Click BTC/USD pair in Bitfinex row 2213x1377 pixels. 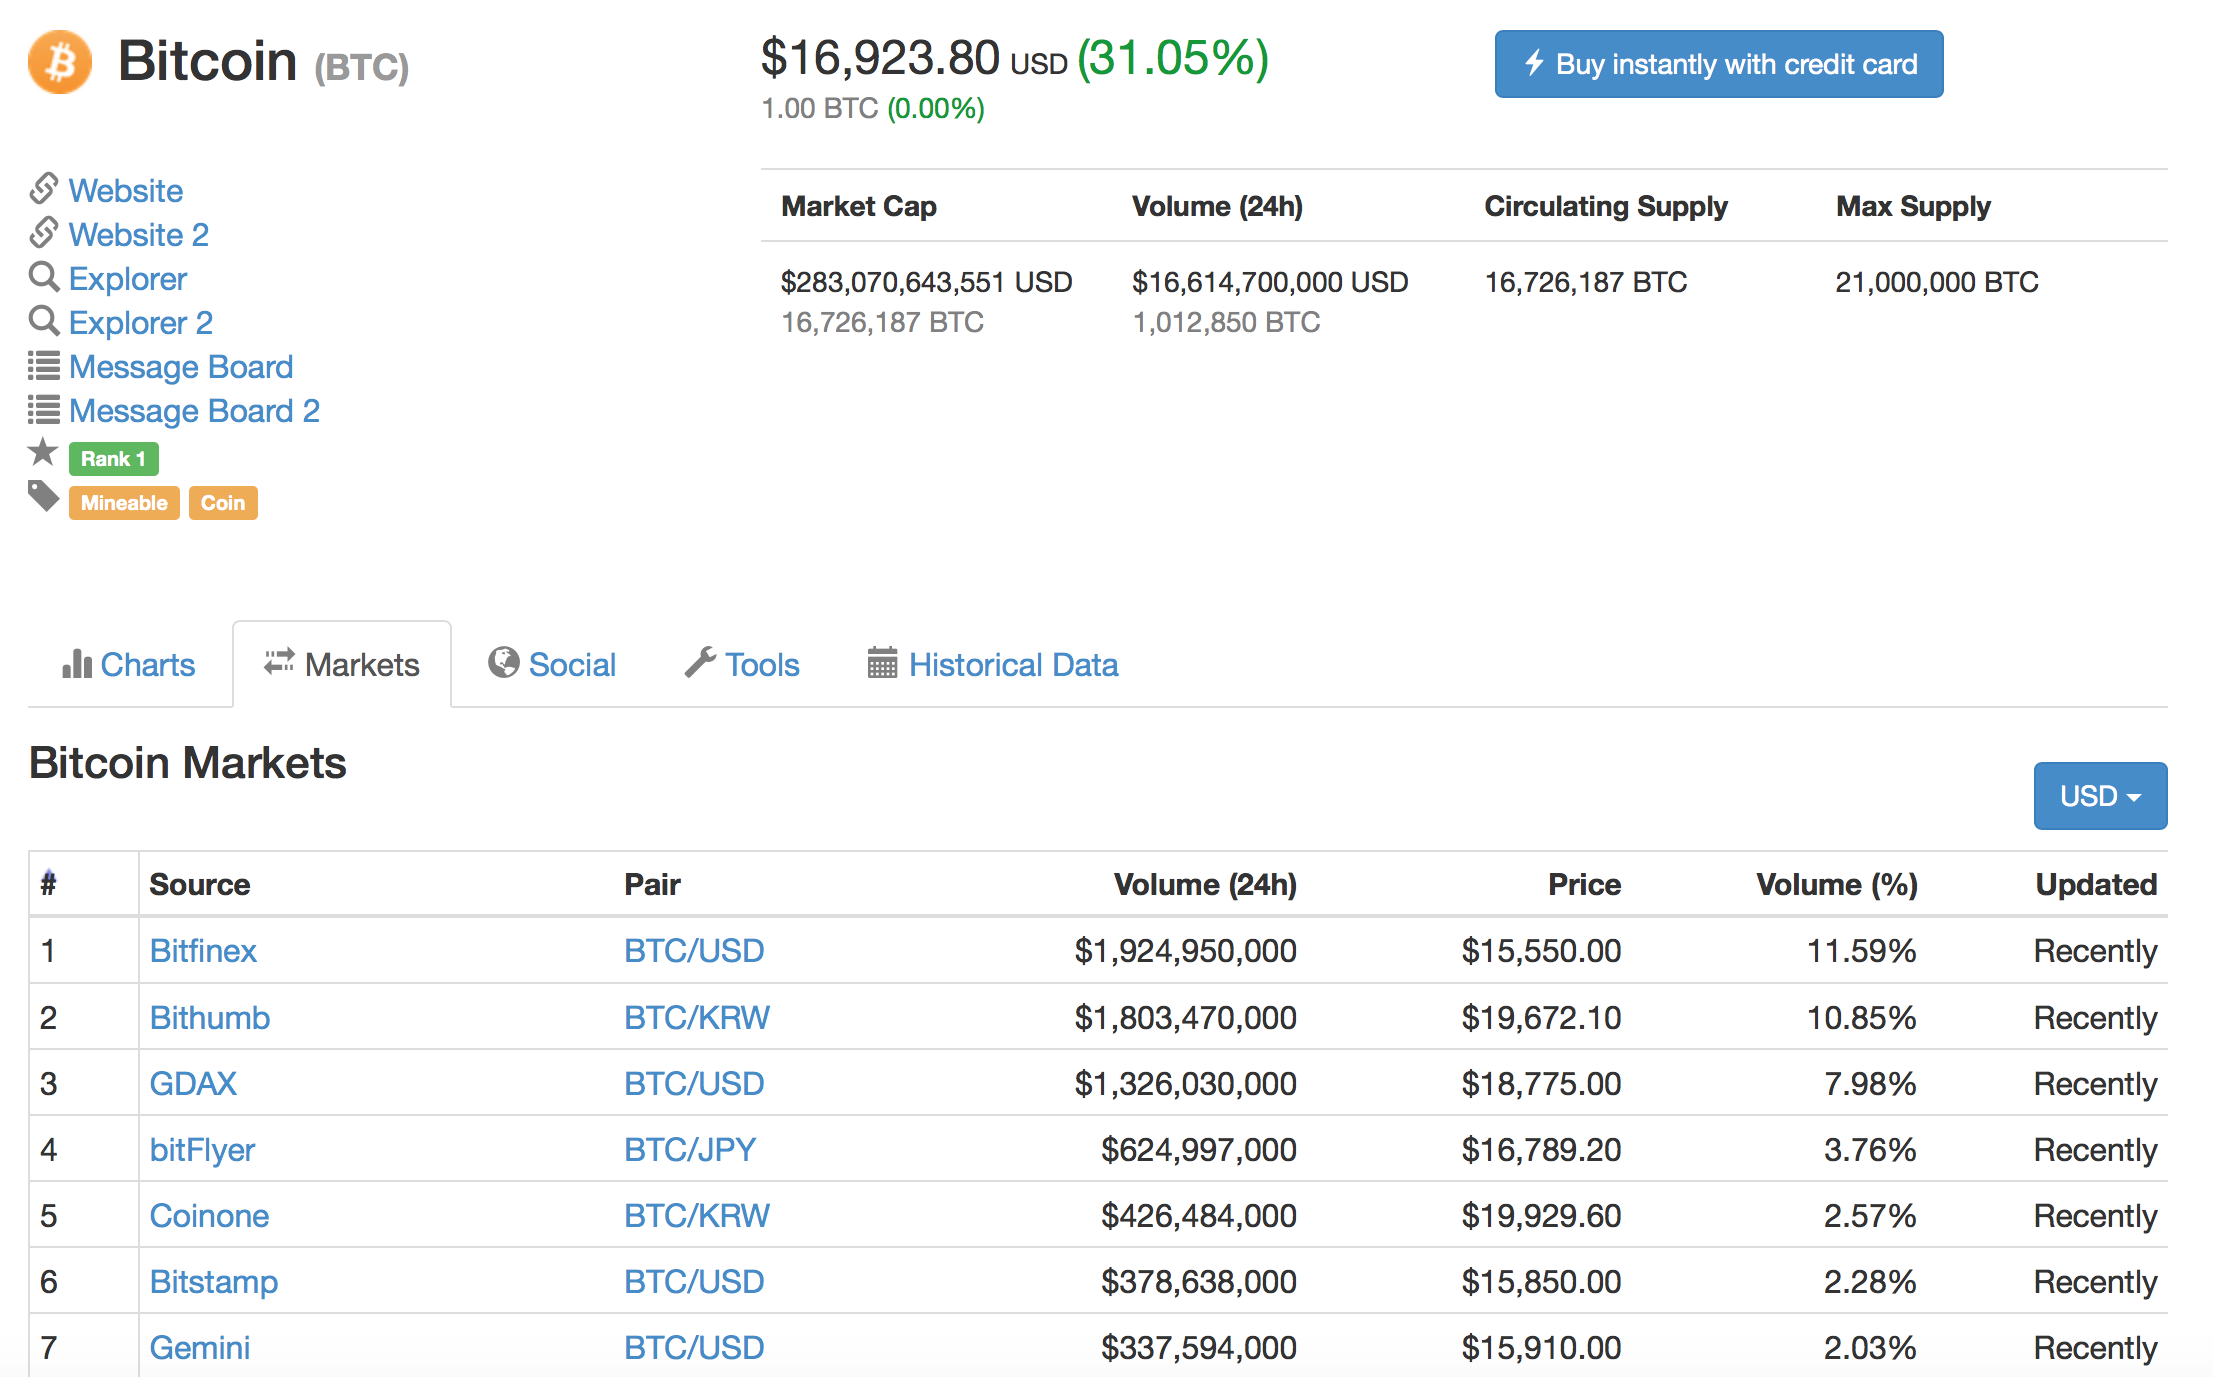tap(694, 950)
